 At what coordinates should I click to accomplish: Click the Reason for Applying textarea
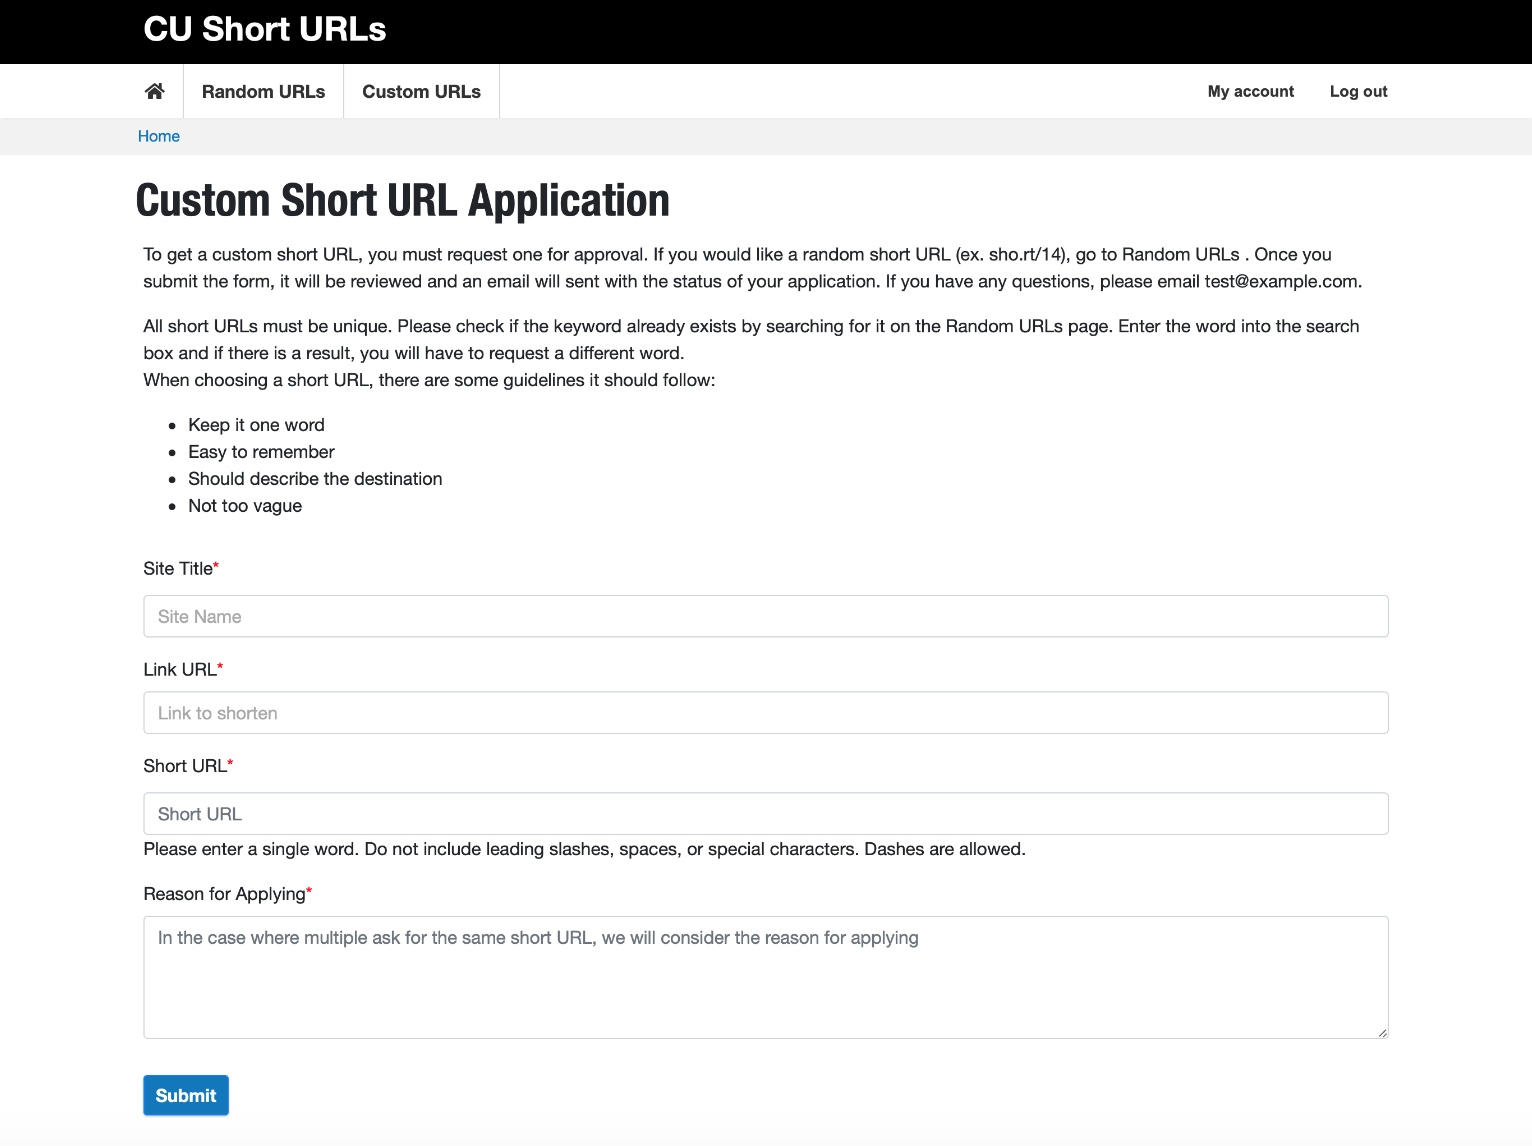(x=766, y=977)
